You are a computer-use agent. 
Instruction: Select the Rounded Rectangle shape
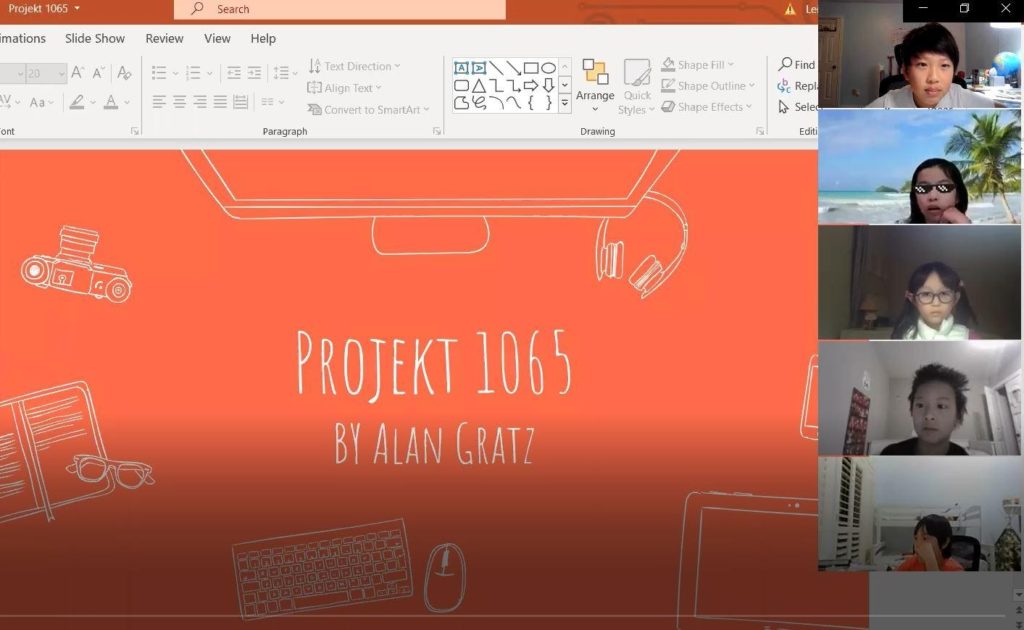[x=461, y=86]
